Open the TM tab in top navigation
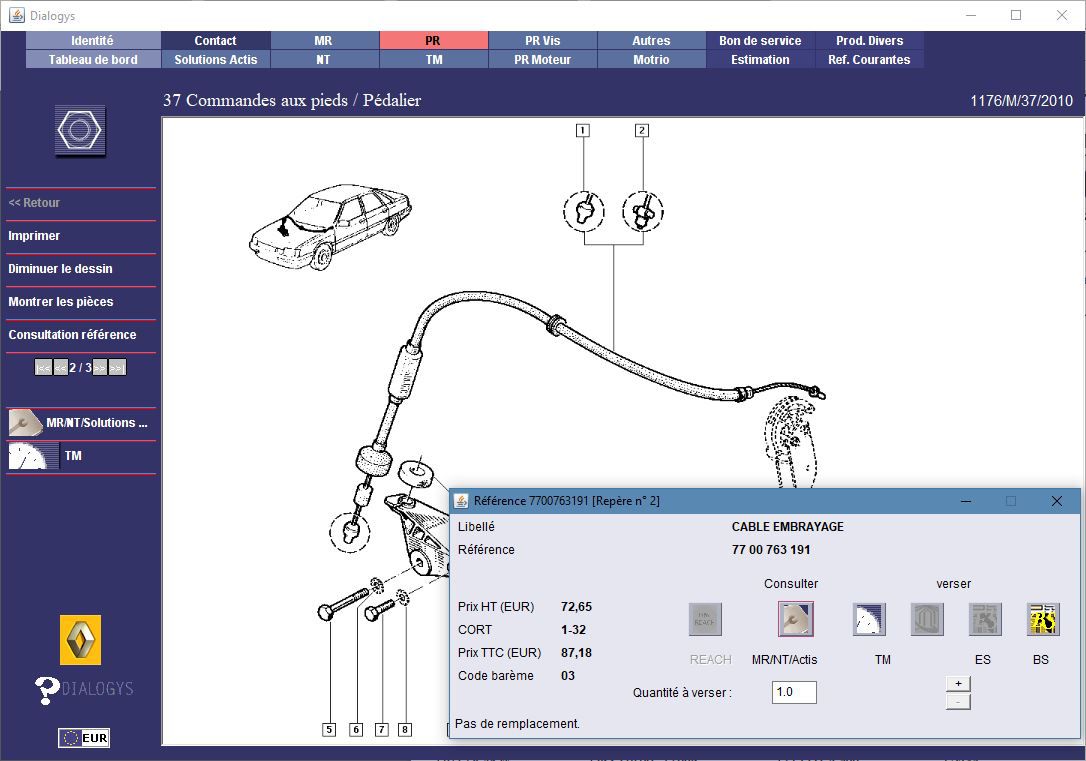 point(434,60)
